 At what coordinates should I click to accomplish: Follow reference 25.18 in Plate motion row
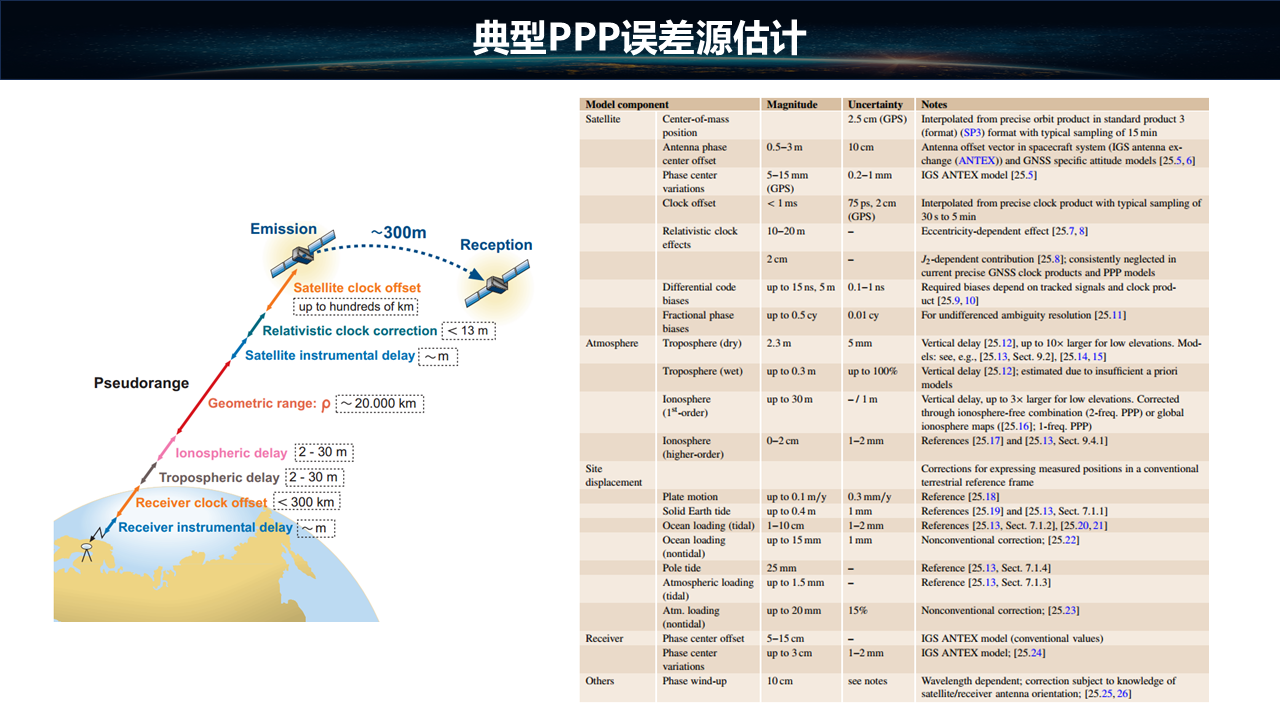pos(984,497)
